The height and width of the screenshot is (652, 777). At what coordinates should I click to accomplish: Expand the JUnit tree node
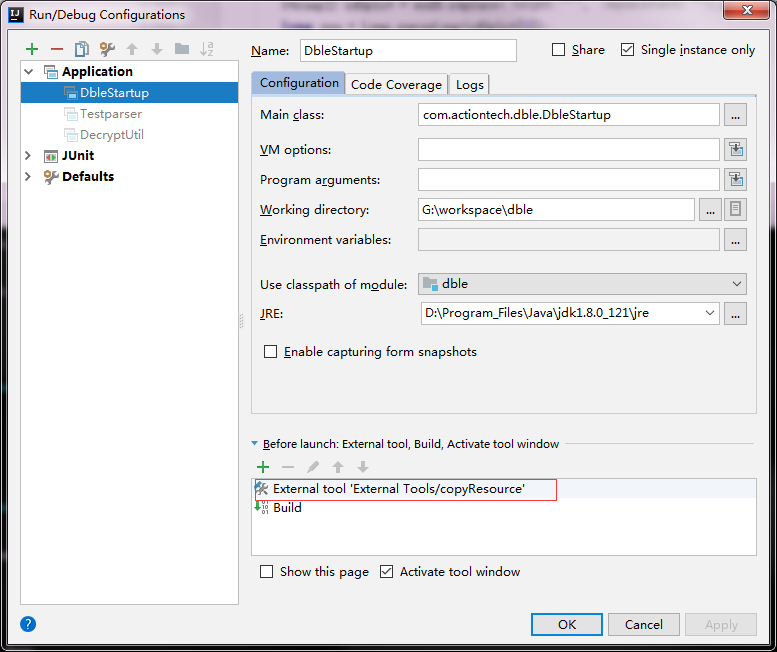pyautogui.click(x=28, y=155)
